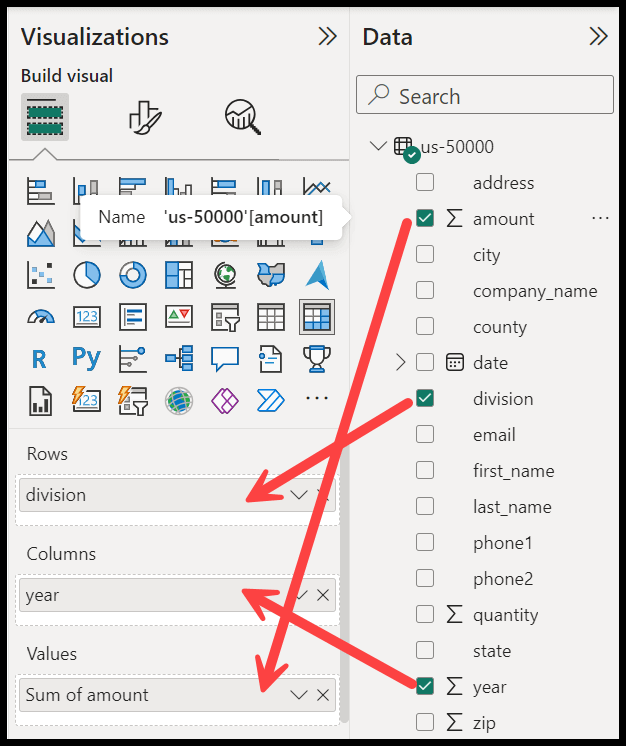
Task: Select the Scatter chart visual
Action: [40, 275]
